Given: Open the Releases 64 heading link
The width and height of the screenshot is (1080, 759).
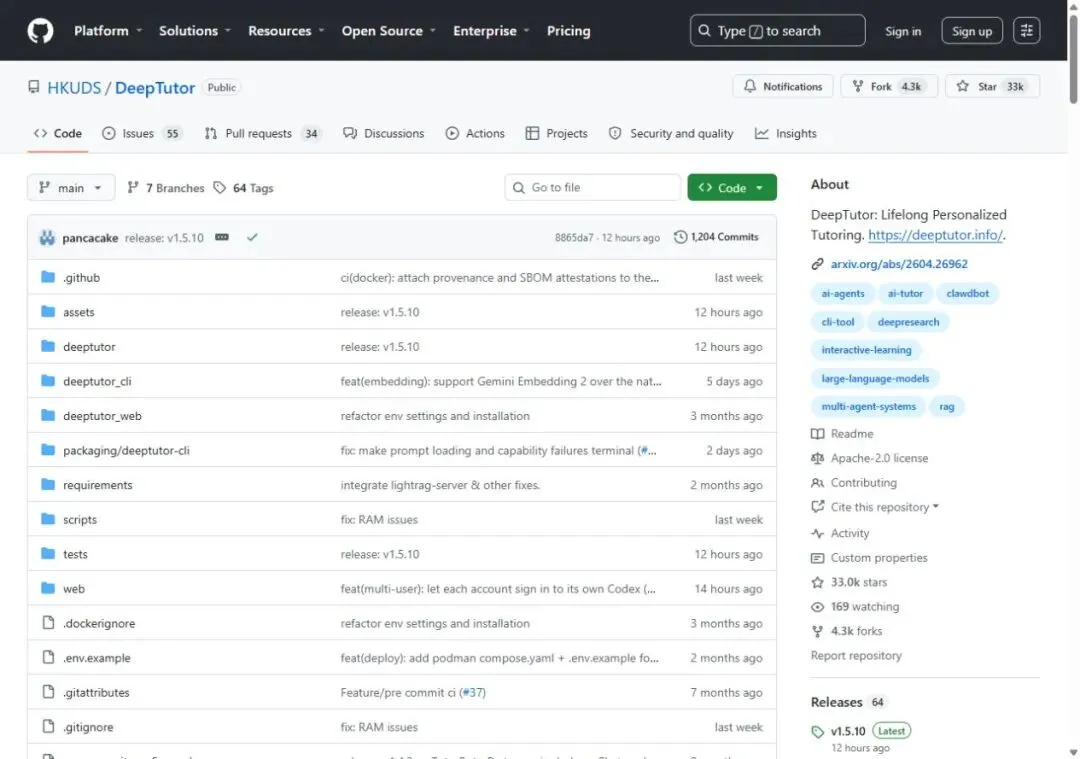Looking at the screenshot, I should (847, 702).
